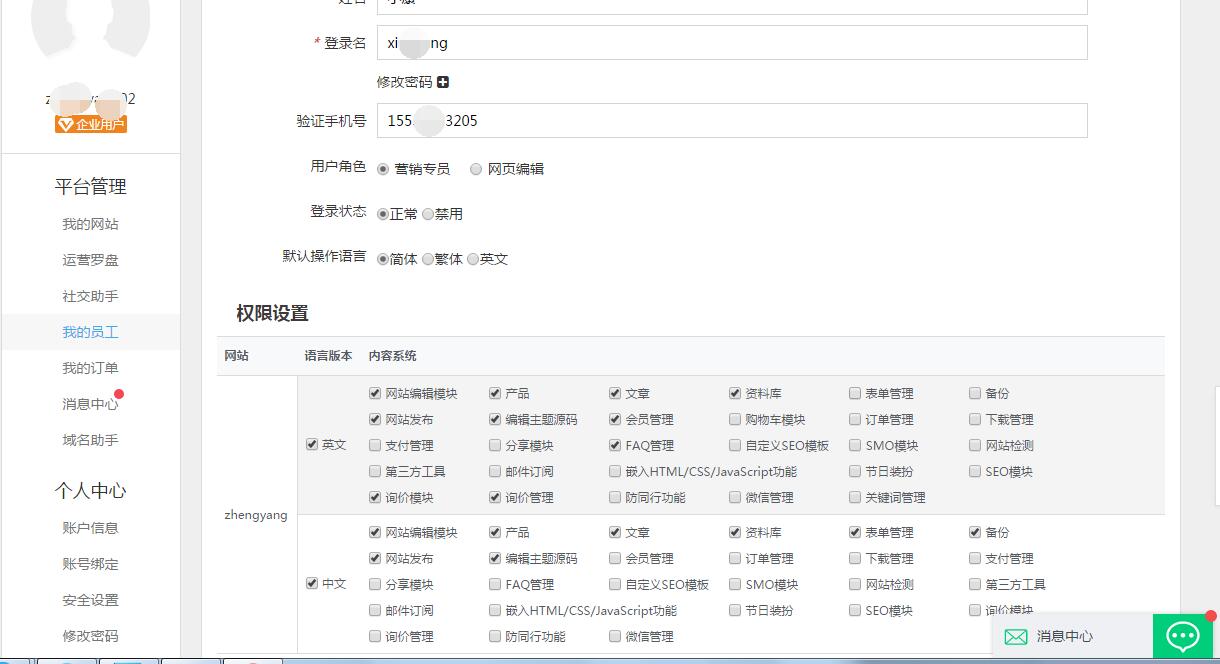Click the green chat bubble icon
This screenshot has width=1220, height=664.
(1183, 636)
